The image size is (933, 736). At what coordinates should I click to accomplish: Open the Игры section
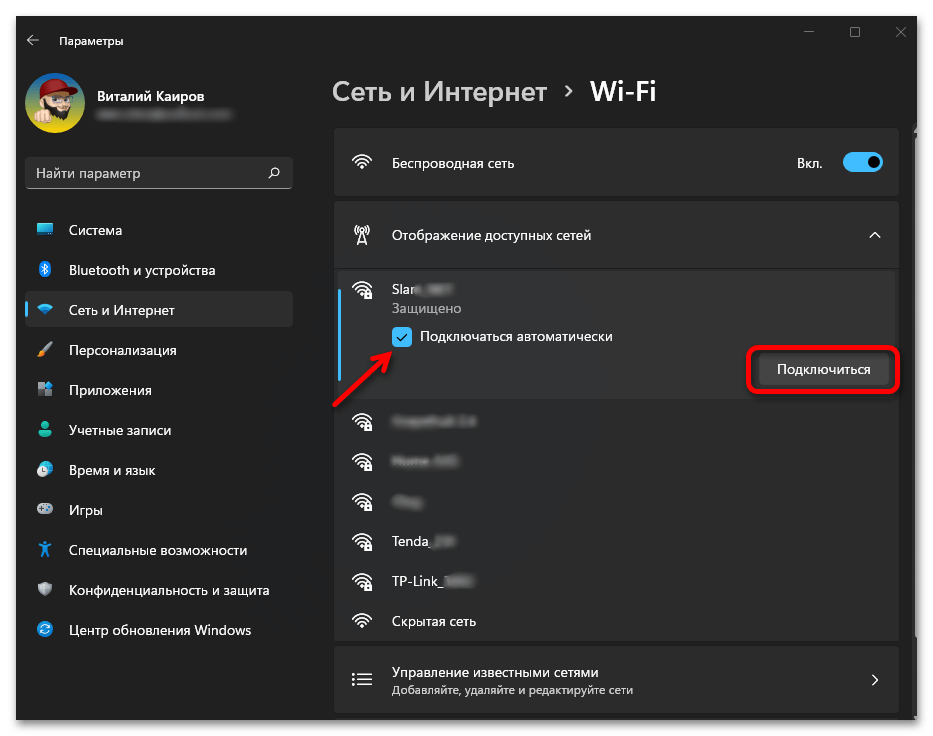[x=159, y=510]
